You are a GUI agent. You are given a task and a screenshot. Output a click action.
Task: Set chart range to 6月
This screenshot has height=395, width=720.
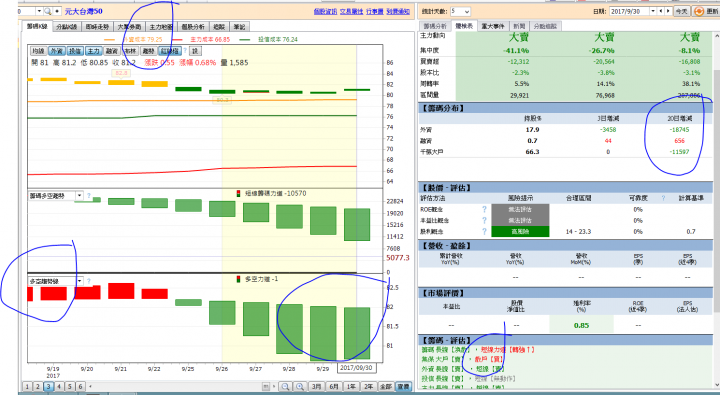click(x=334, y=387)
